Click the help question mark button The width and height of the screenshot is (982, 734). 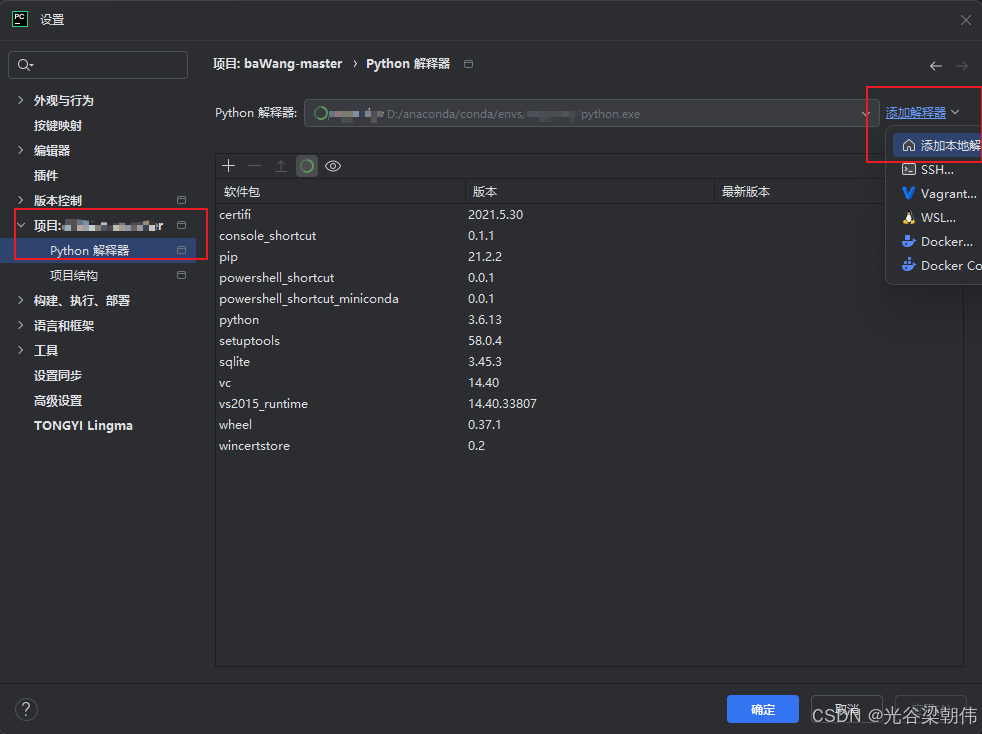coord(26,710)
